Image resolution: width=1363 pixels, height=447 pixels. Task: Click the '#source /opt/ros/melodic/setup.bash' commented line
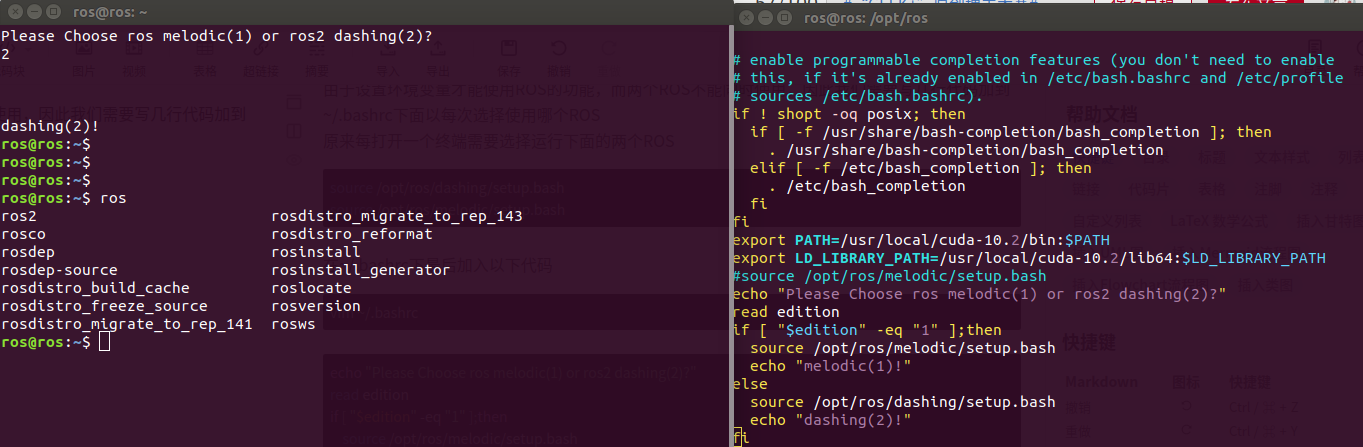pos(889,276)
